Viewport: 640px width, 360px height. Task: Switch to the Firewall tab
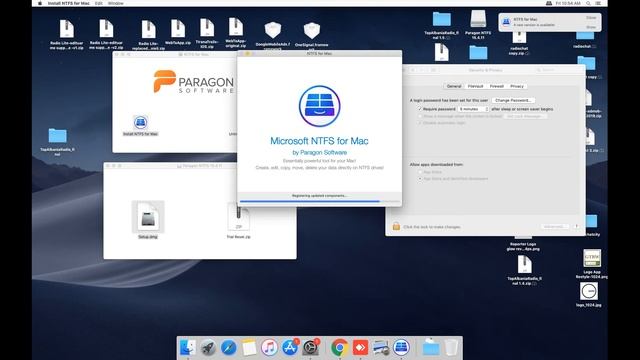(496, 86)
